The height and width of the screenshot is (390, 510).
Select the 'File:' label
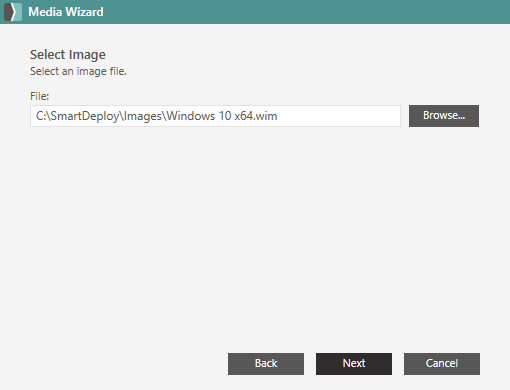click(39, 96)
